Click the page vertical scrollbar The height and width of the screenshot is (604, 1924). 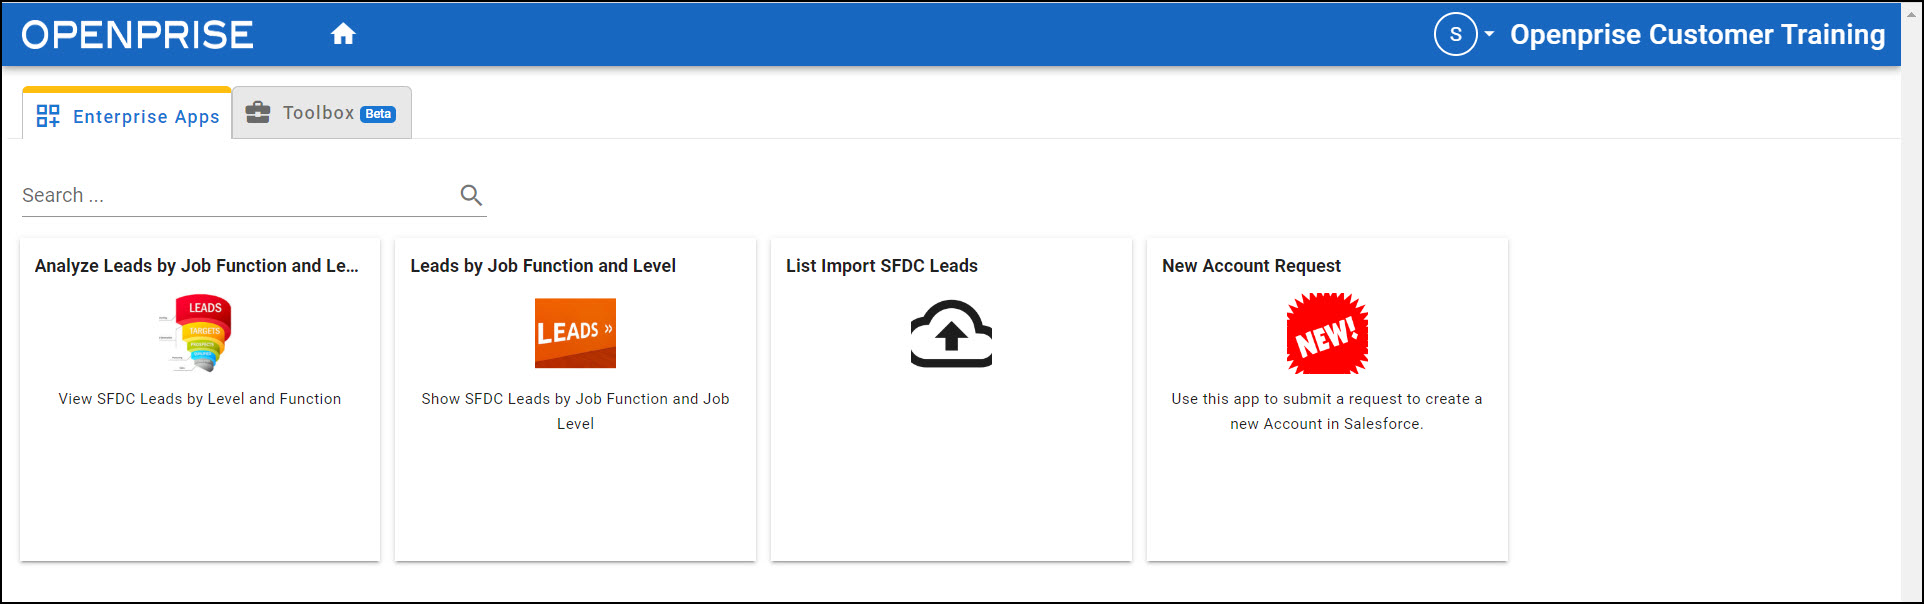point(1911,300)
